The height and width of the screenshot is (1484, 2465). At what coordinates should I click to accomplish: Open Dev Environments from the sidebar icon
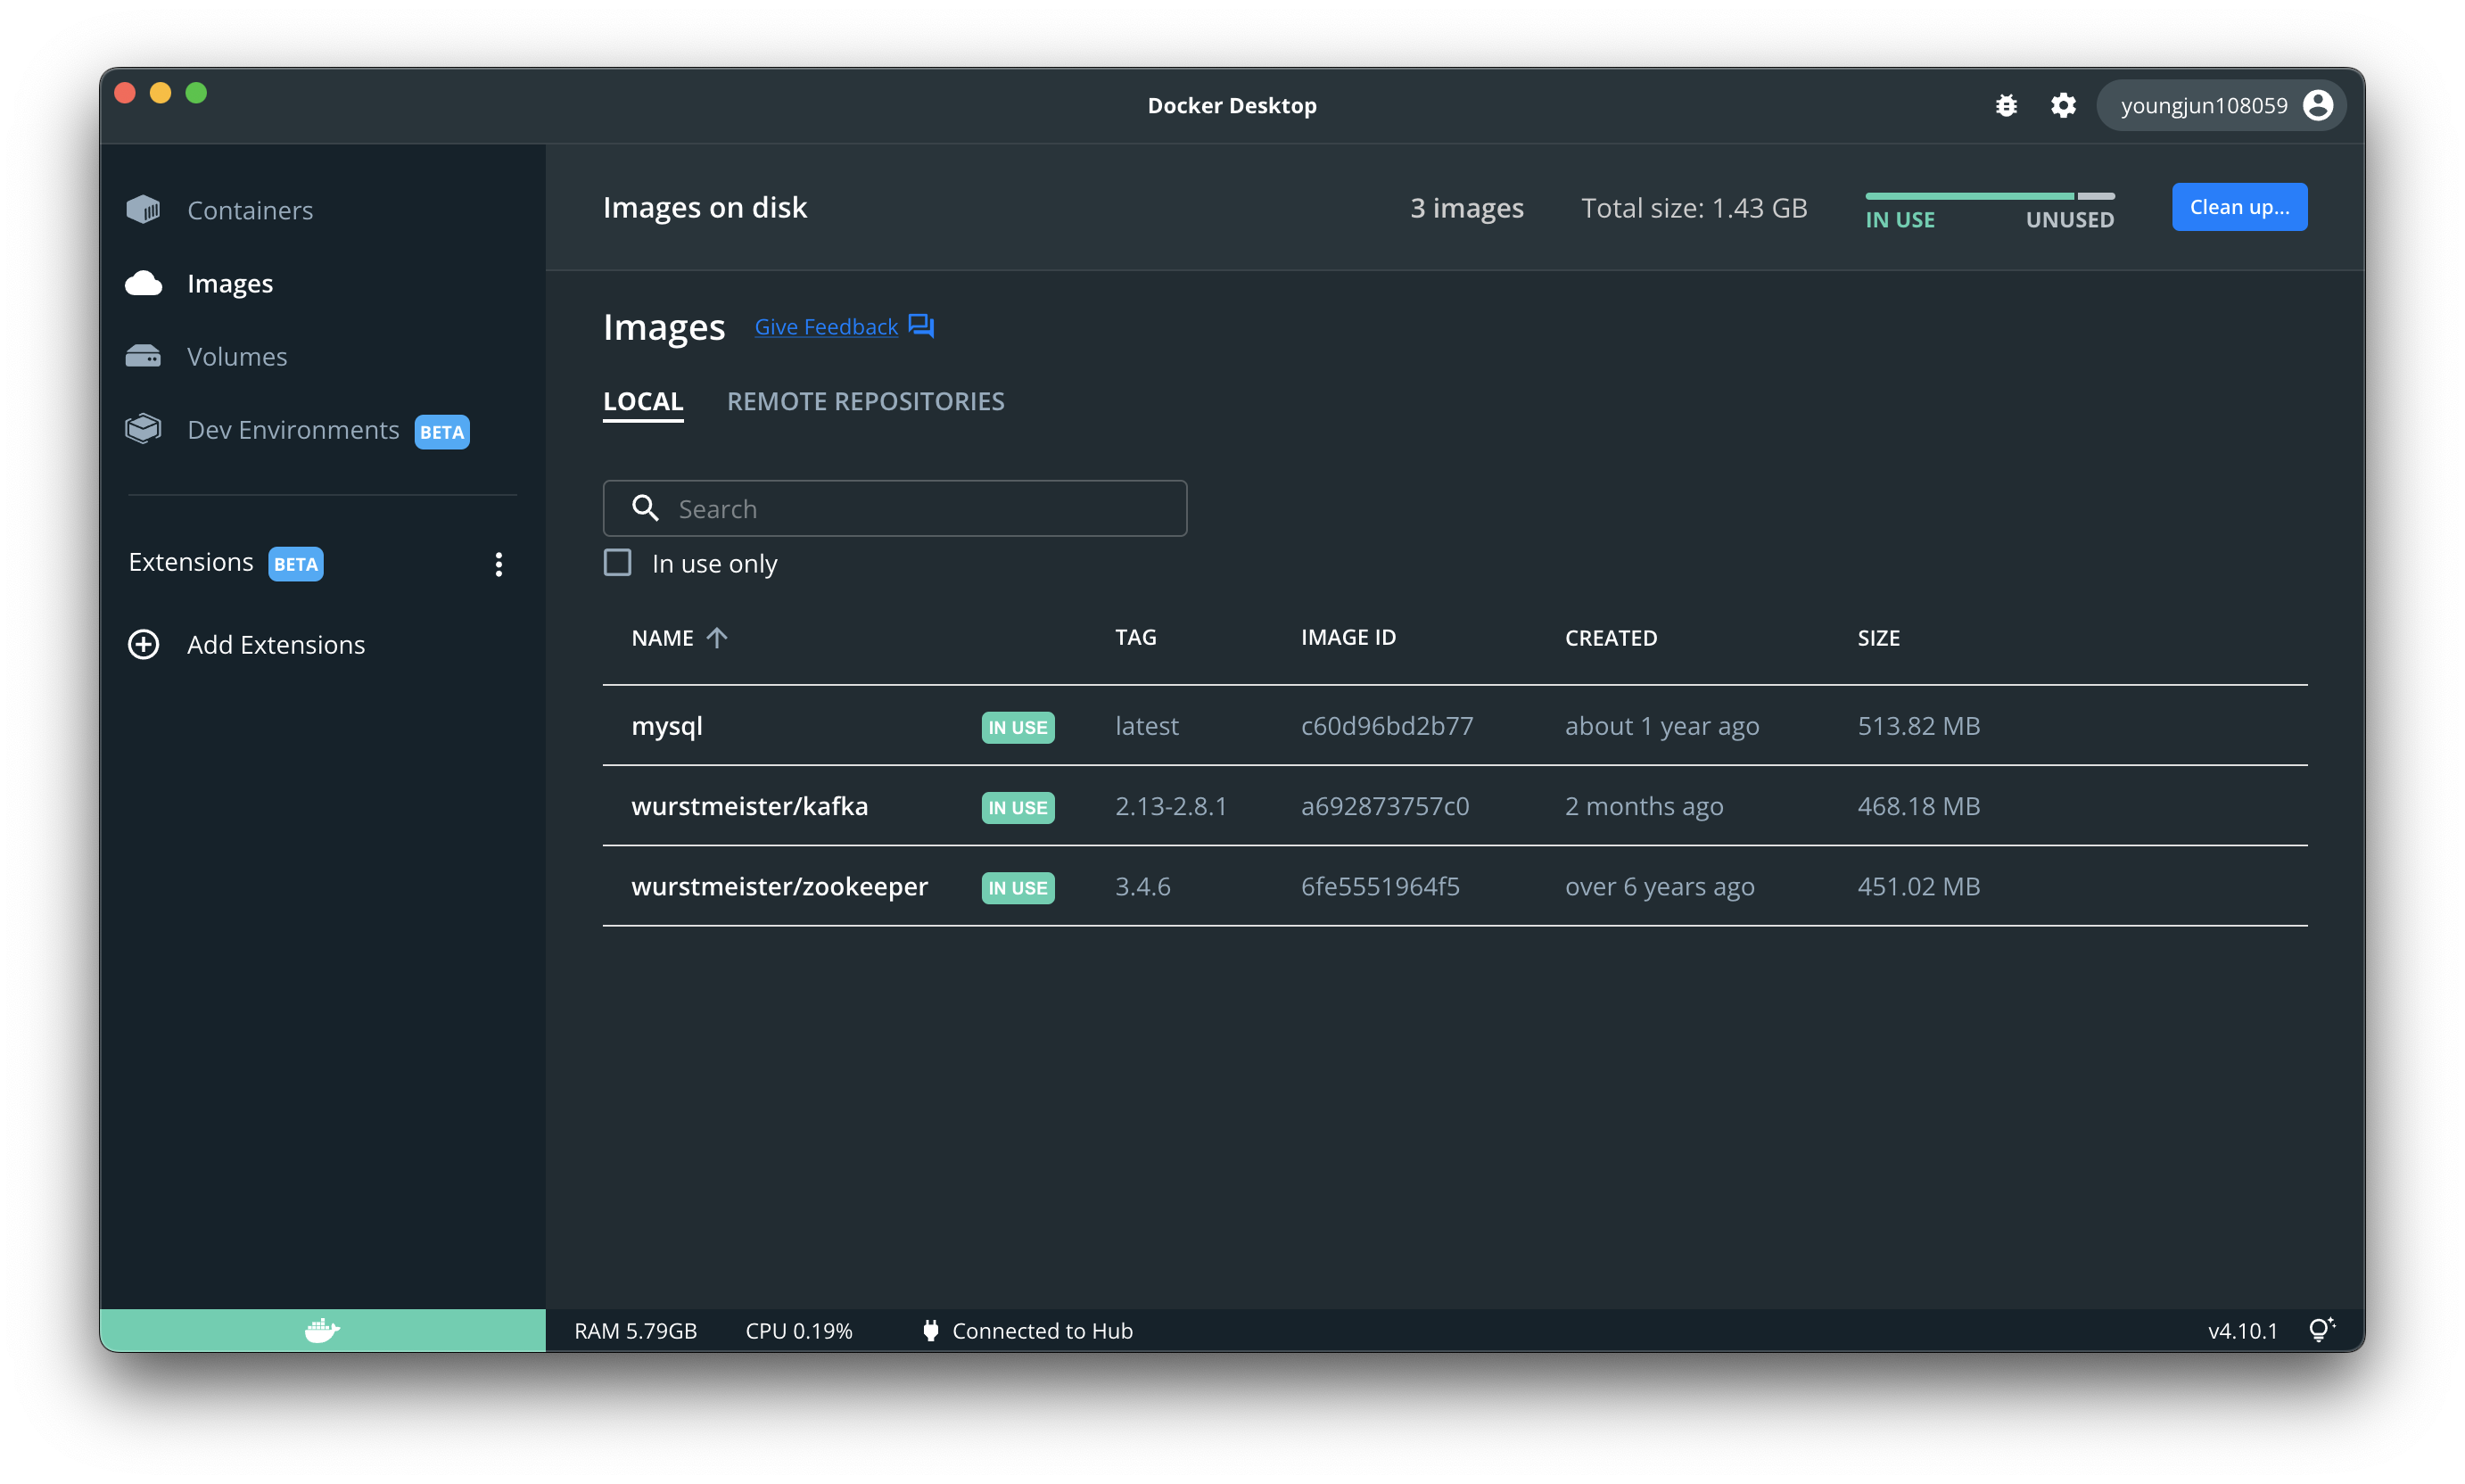pos(143,429)
